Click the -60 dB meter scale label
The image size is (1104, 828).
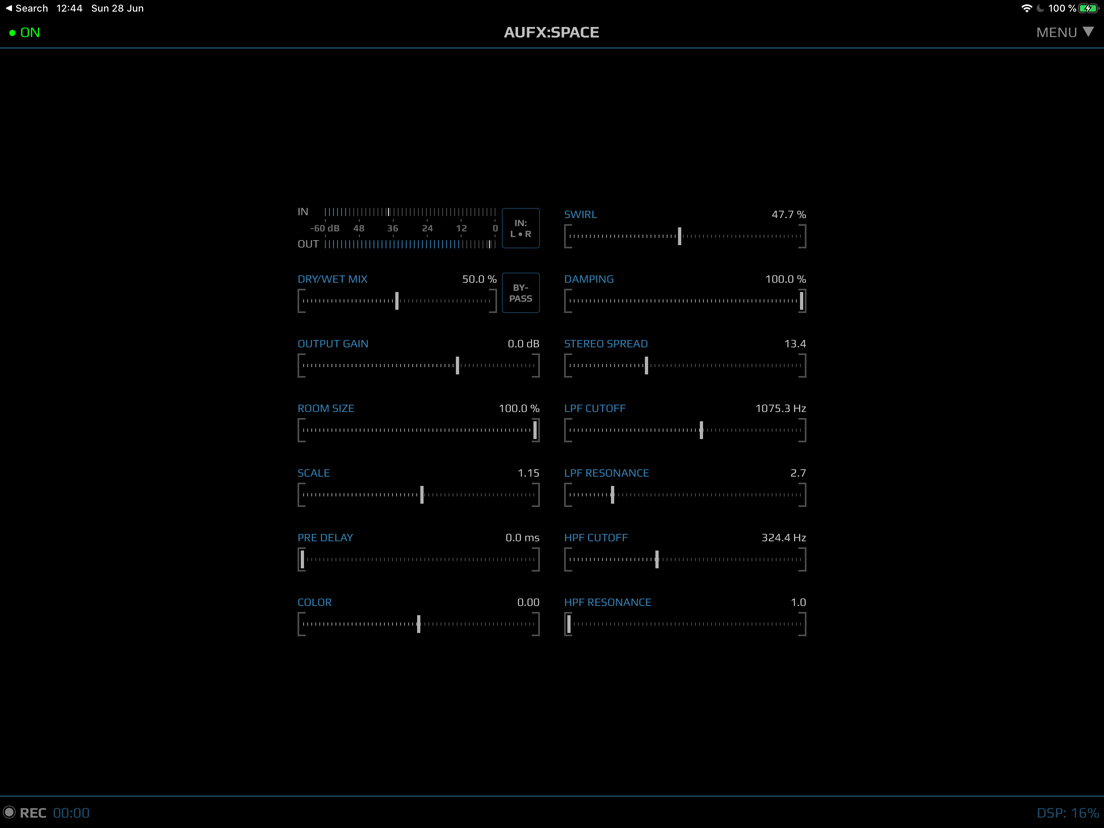tap(325, 229)
